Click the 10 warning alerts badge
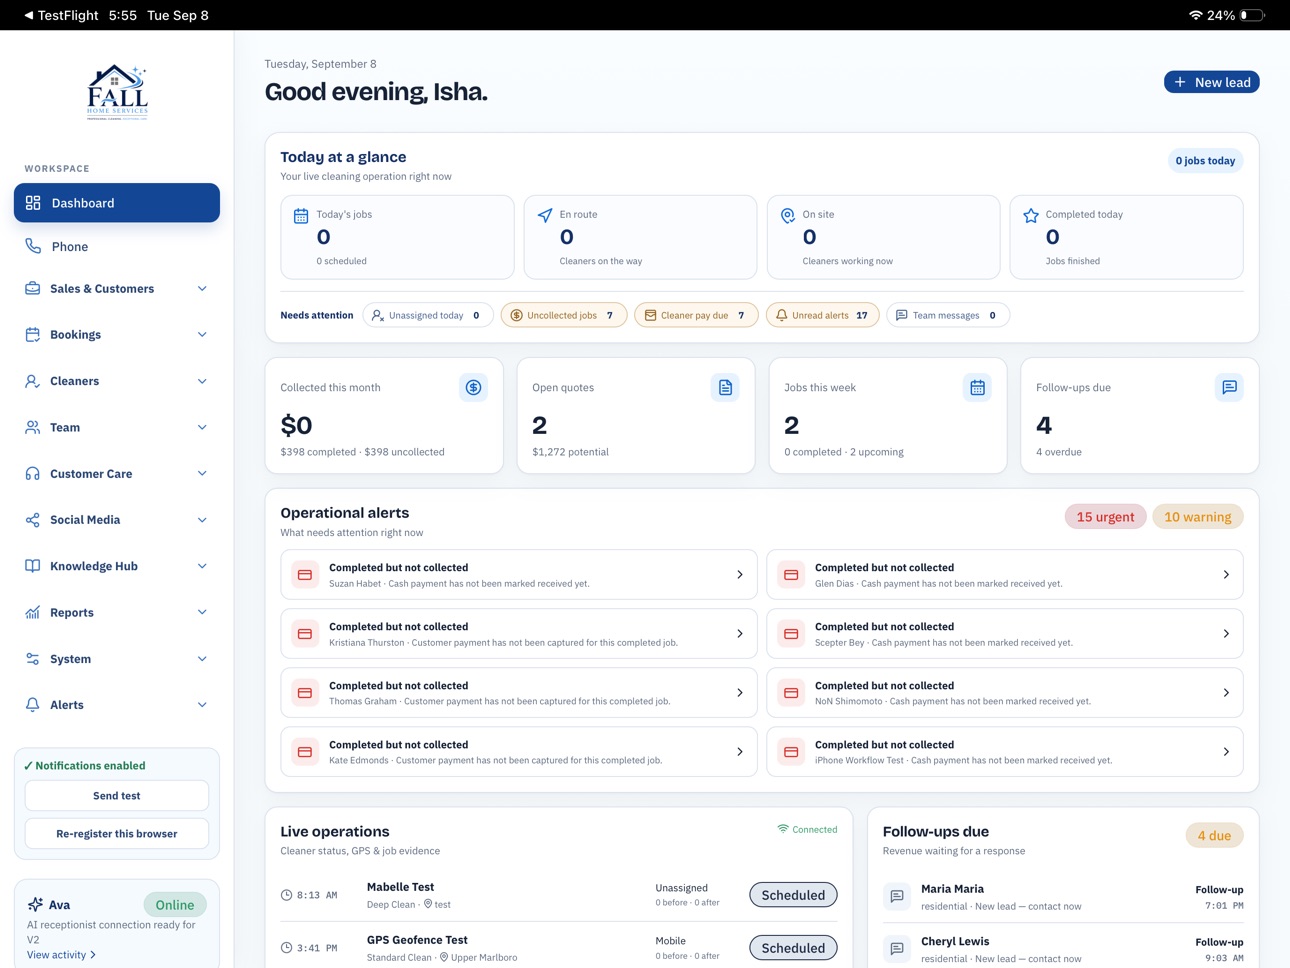This screenshot has height=968, width=1290. [1198, 517]
